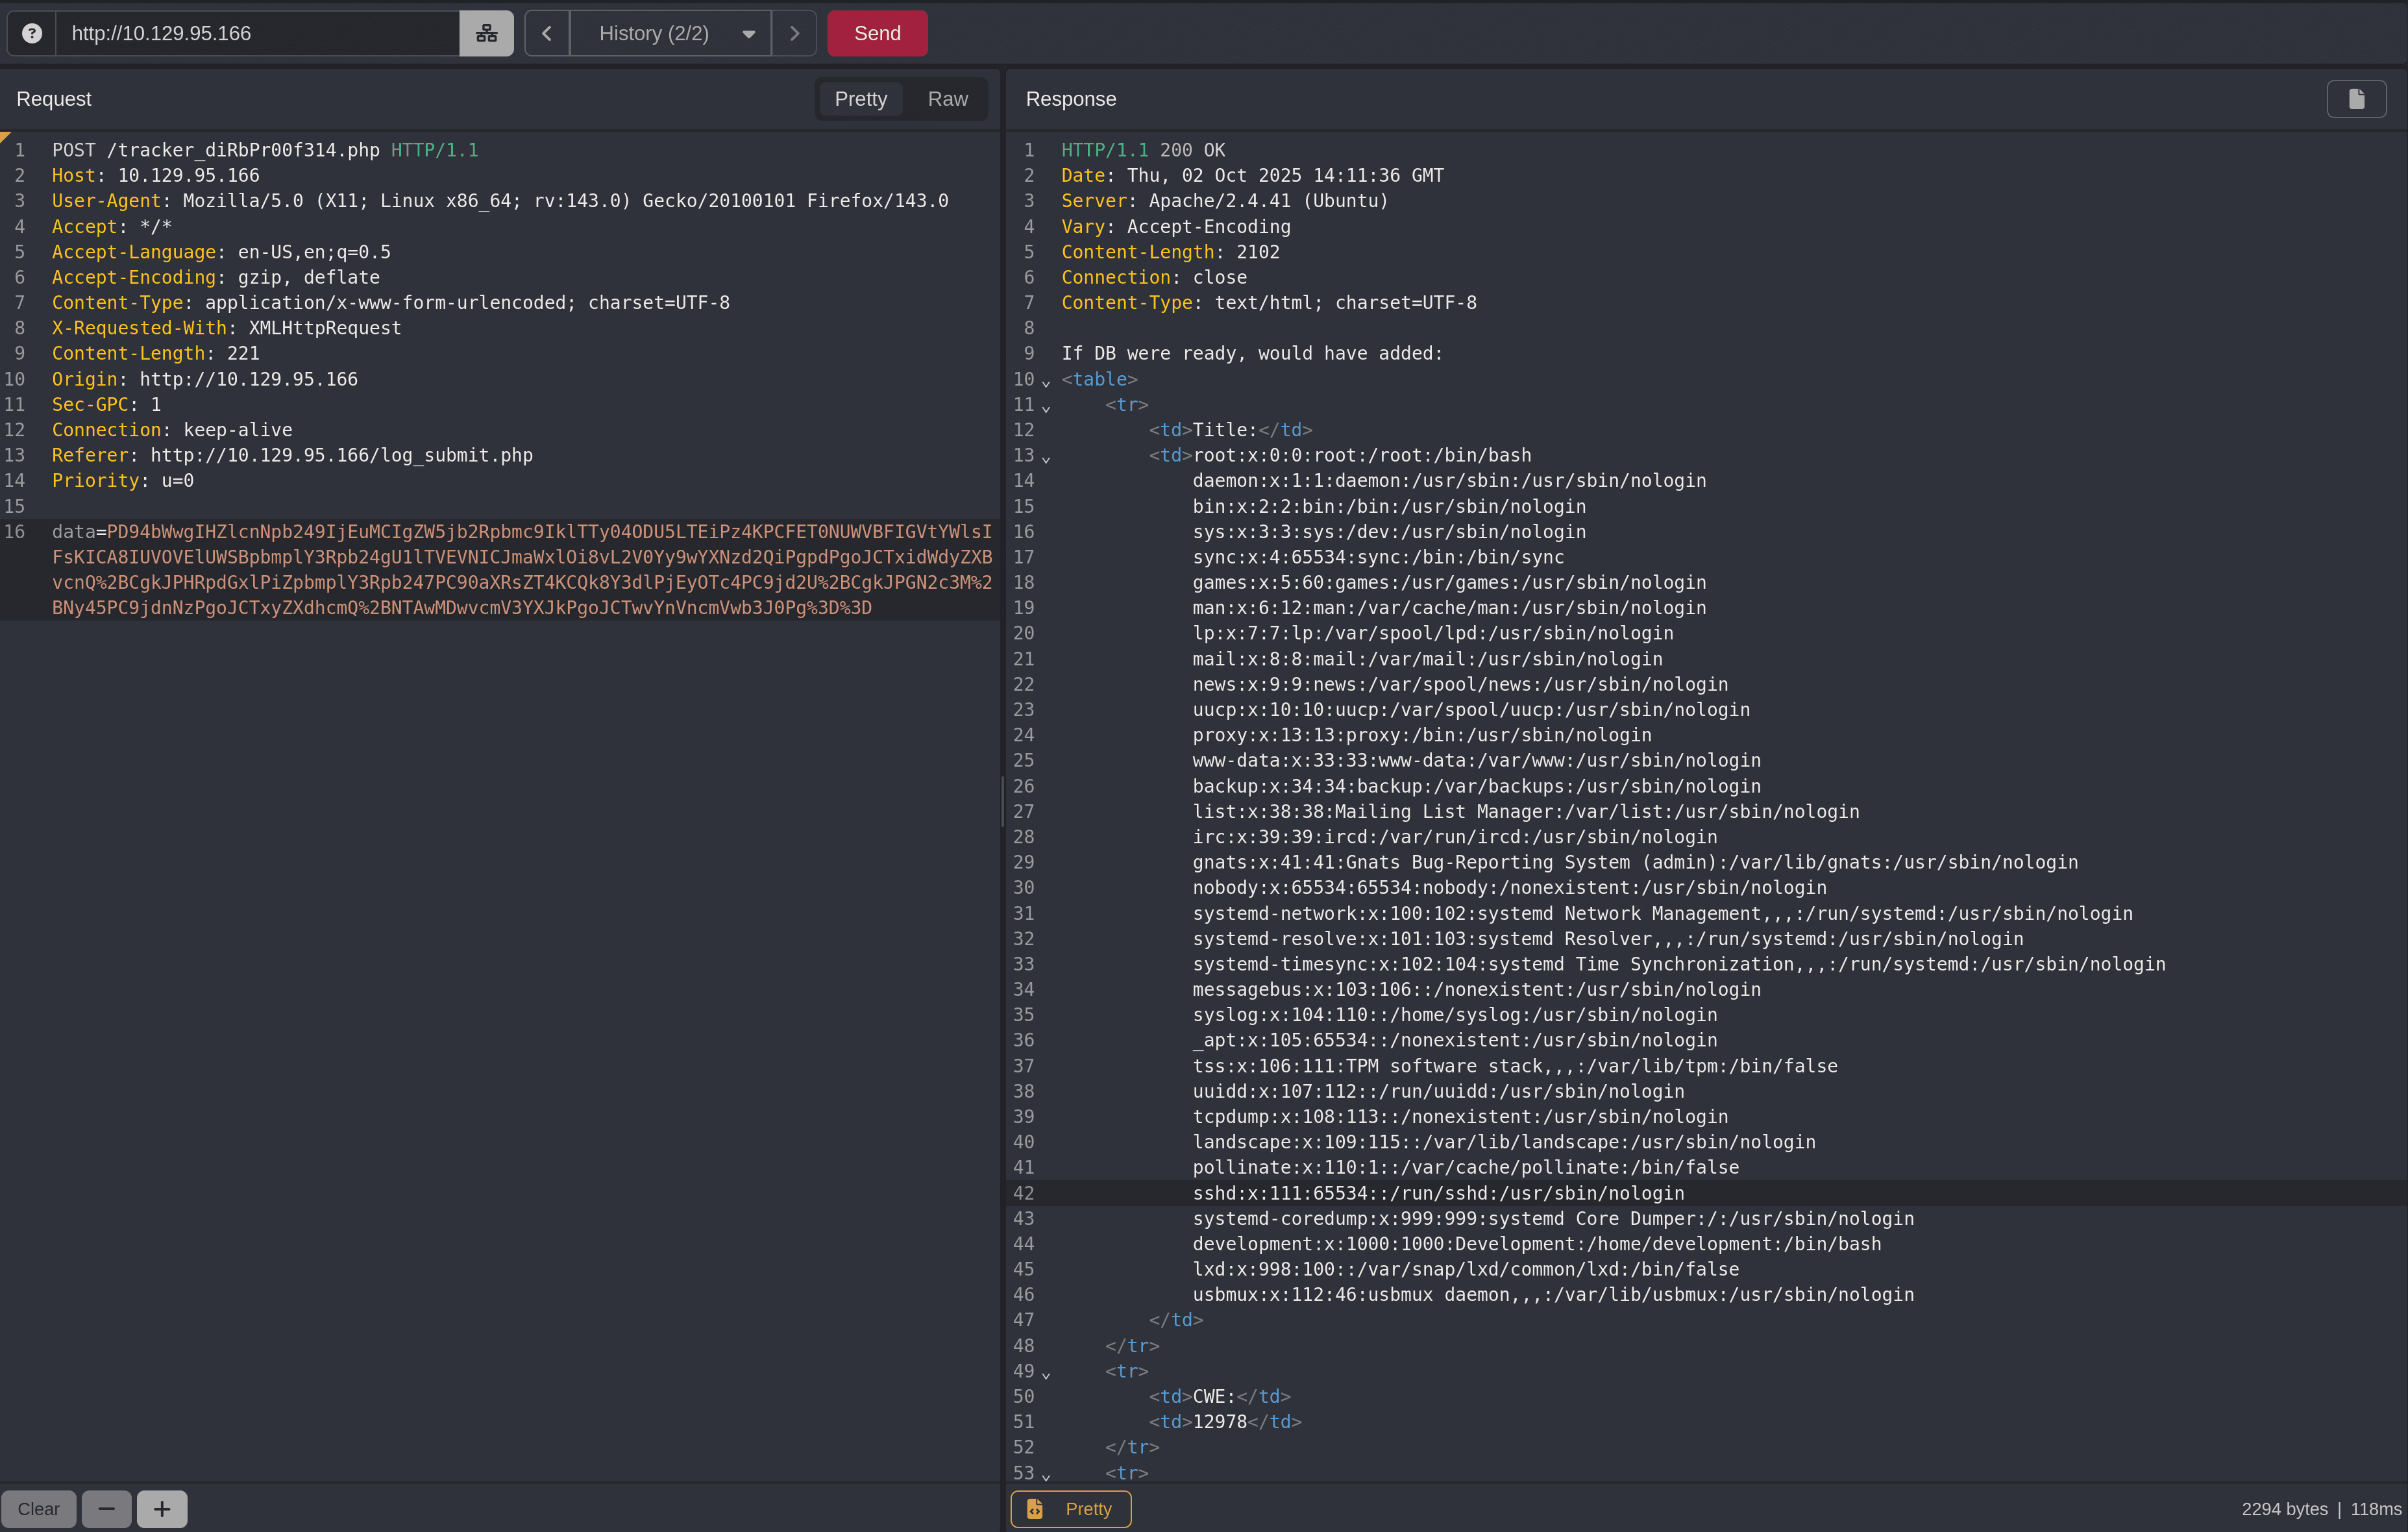
Task: Click the minus zoom-out button
Action: (106, 1509)
